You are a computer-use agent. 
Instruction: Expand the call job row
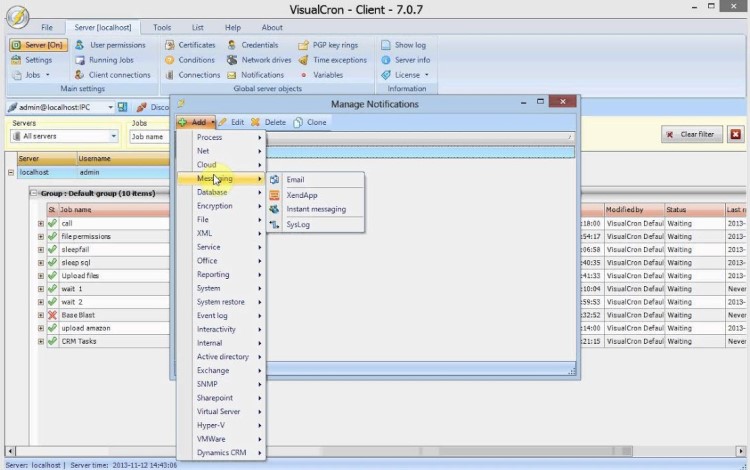(41, 223)
